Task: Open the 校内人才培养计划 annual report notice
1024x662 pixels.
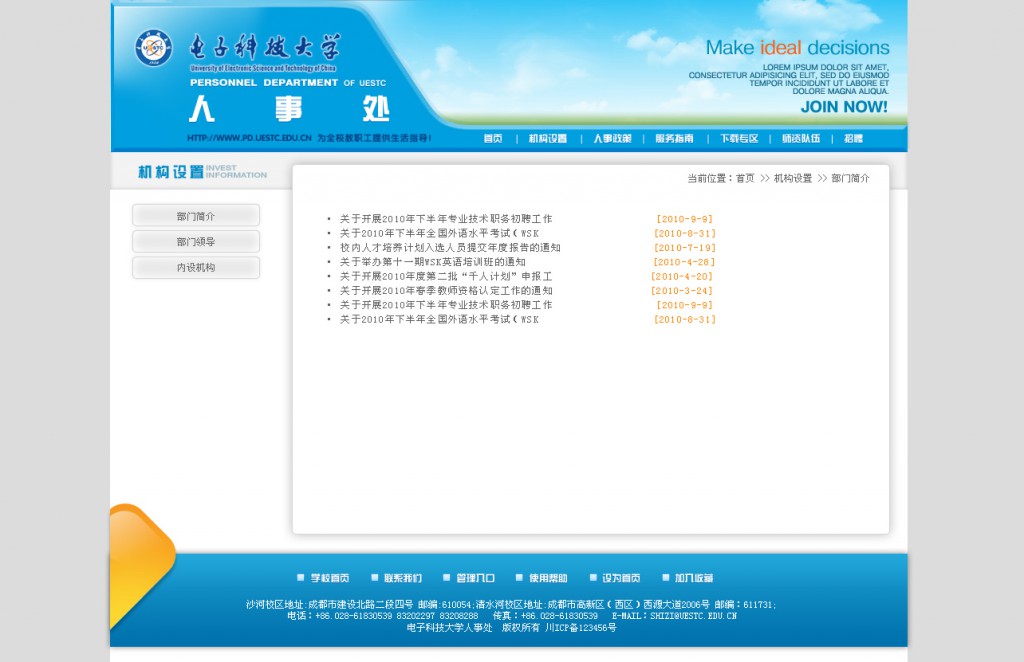Action: (x=449, y=248)
